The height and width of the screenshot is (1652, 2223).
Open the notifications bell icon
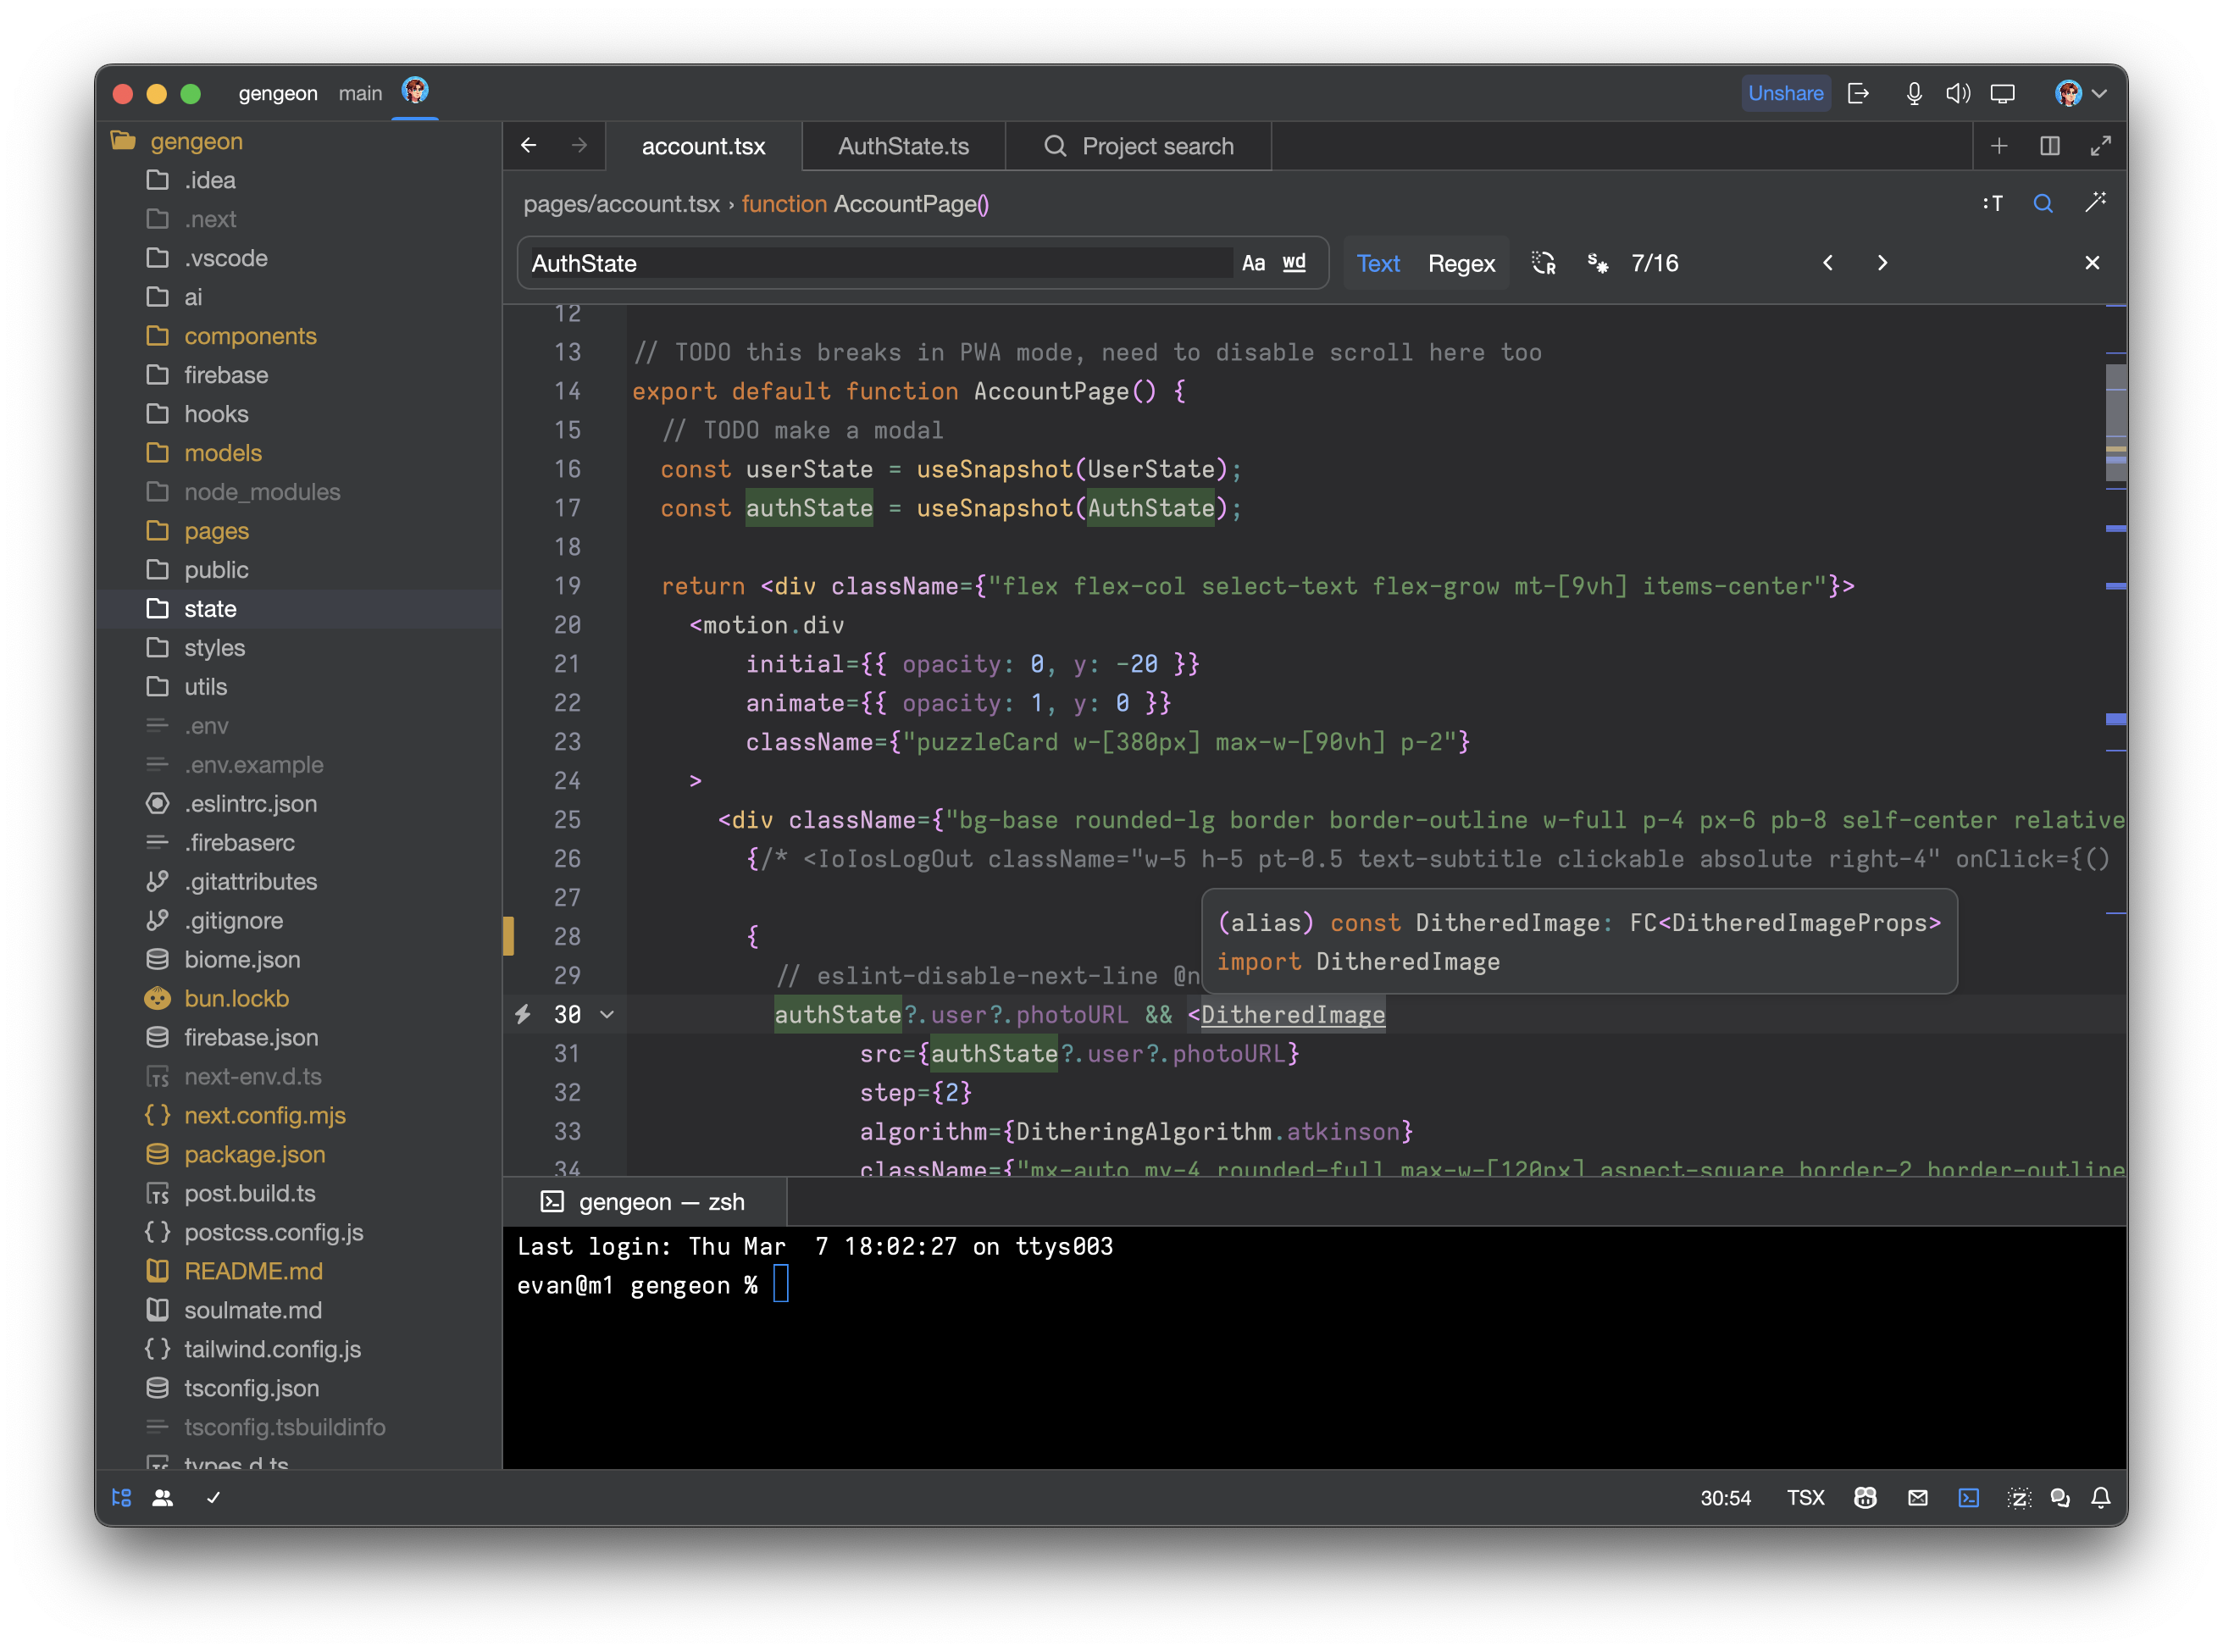[2100, 1497]
